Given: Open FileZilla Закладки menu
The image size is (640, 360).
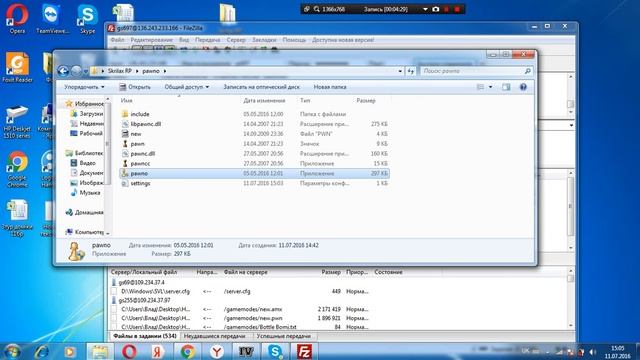Looking at the screenshot, I should [x=264, y=40].
